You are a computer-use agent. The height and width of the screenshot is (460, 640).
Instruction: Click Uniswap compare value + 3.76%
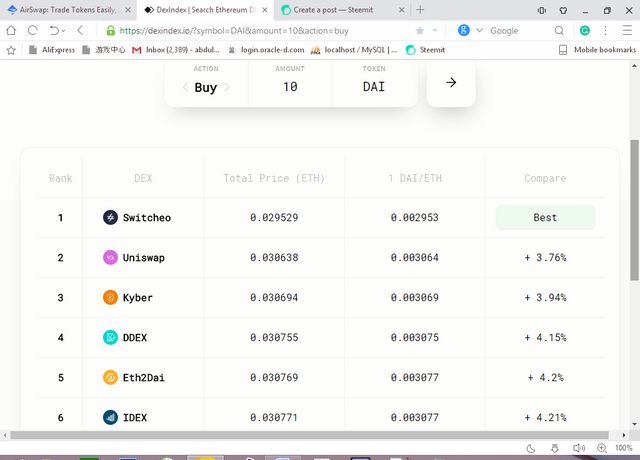[546, 258]
